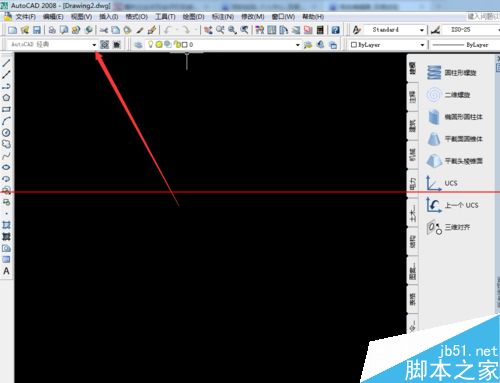Image resolution: width=500 pixels, height=383 pixels.
Task: Select the Arc tool in Draw toolbar
Action: pos(6,121)
